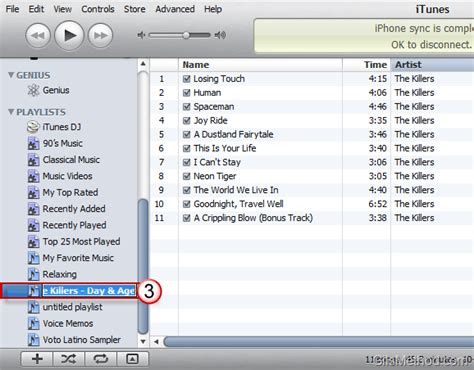
Task: Uncheck the Goodnight, Travel Well checkbox
Action: [x=187, y=204]
